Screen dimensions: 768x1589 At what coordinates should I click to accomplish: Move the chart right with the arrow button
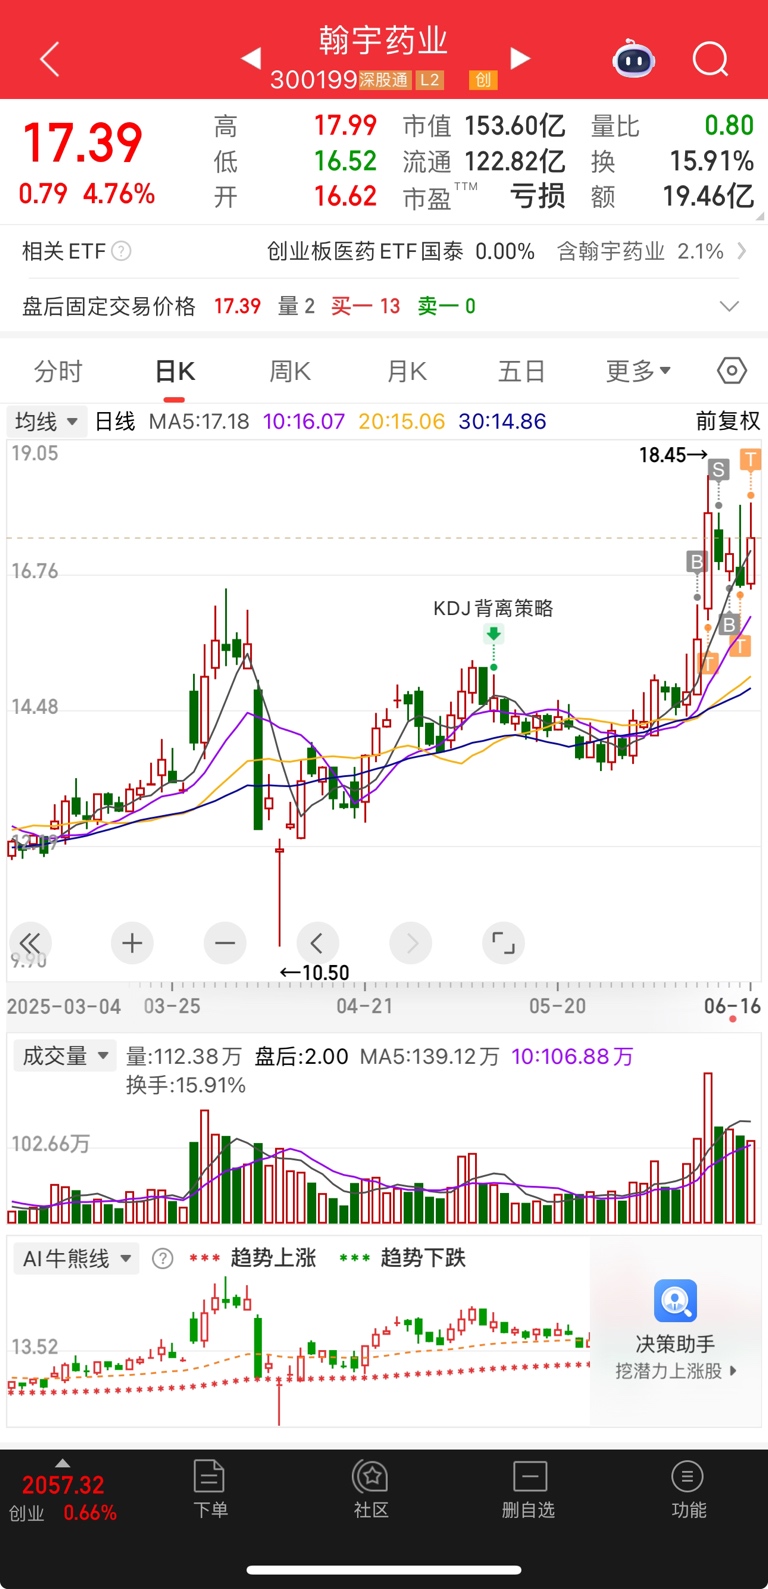(x=411, y=943)
